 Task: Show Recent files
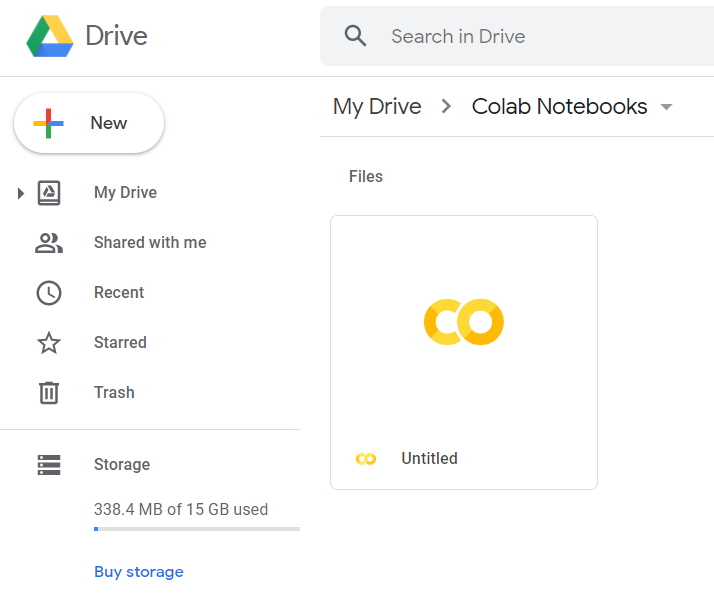(x=119, y=292)
